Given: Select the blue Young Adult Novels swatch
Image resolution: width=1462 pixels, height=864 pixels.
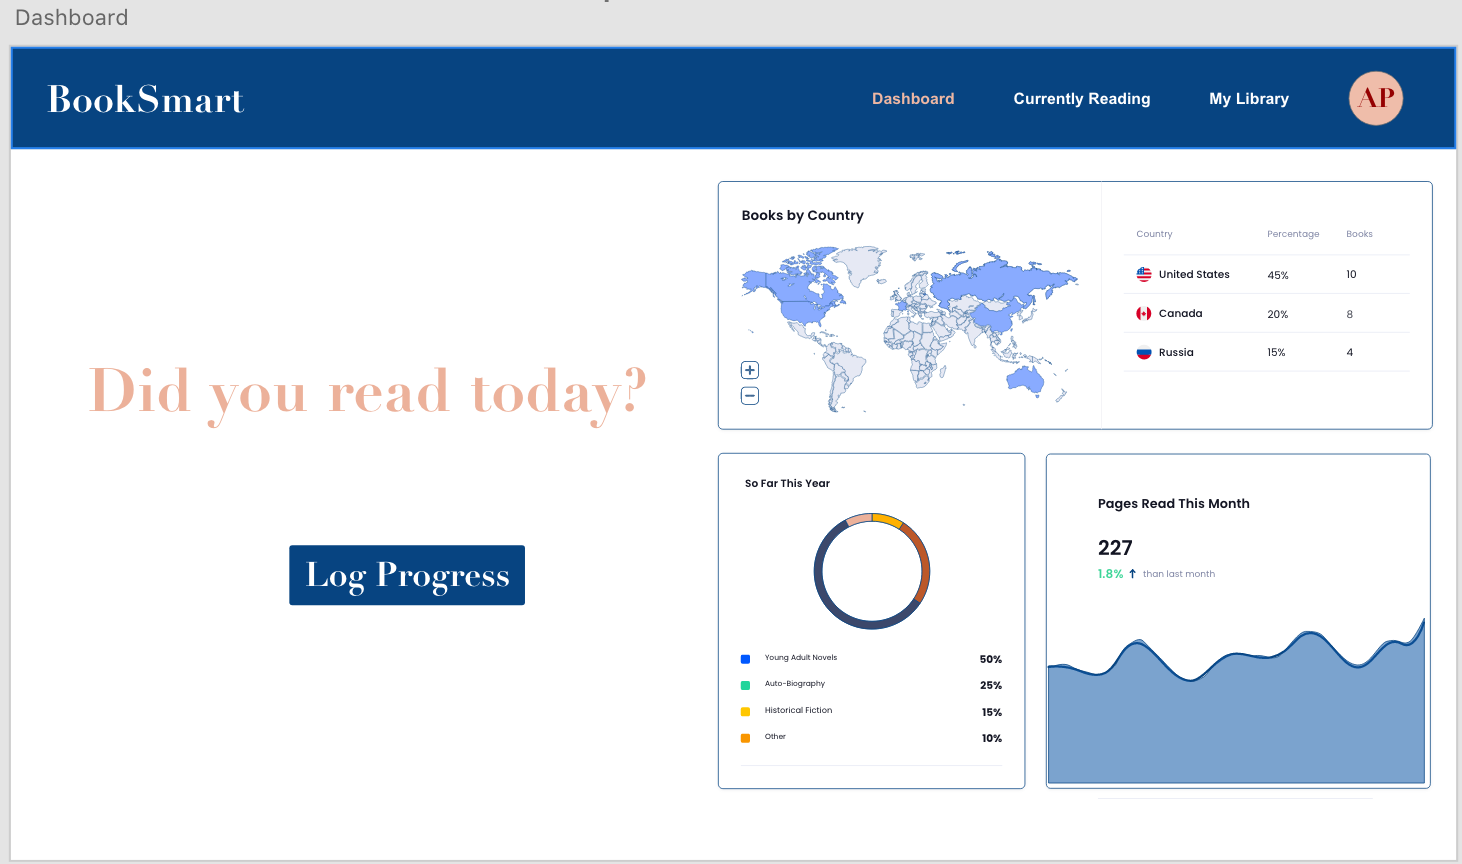Looking at the screenshot, I should tap(745, 659).
